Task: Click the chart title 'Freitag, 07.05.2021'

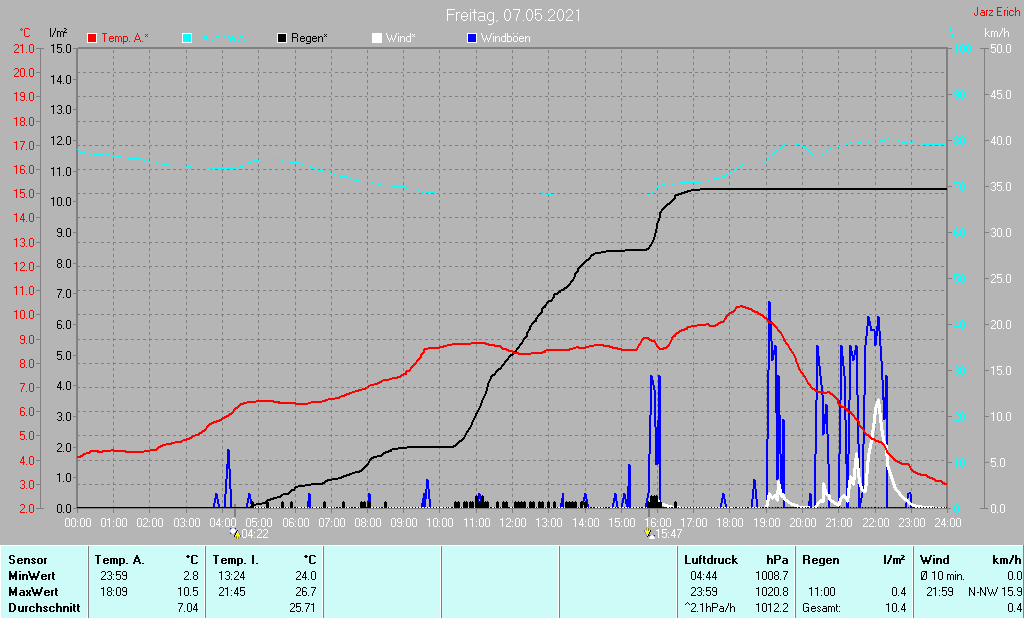Action: click(x=513, y=15)
